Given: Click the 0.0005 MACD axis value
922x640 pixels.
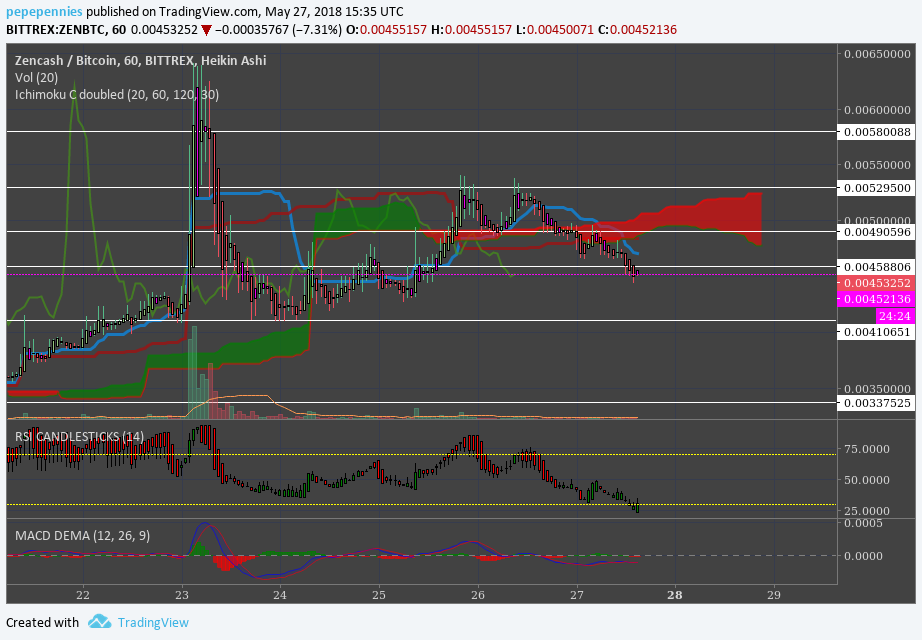Looking at the screenshot, I should [x=863, y=524].
